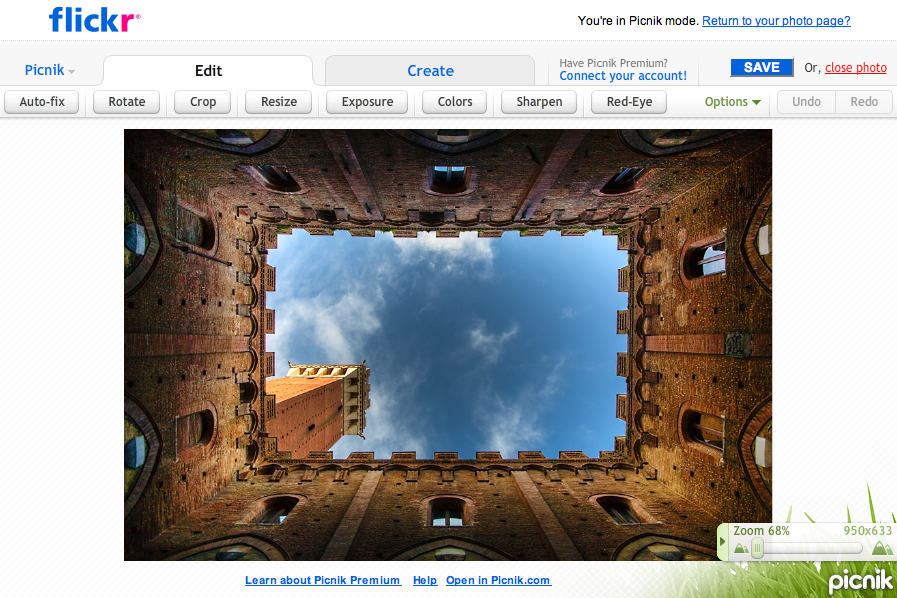Follow the close photo link
Screen dimensions: 897x598
(x=855, y=68)
